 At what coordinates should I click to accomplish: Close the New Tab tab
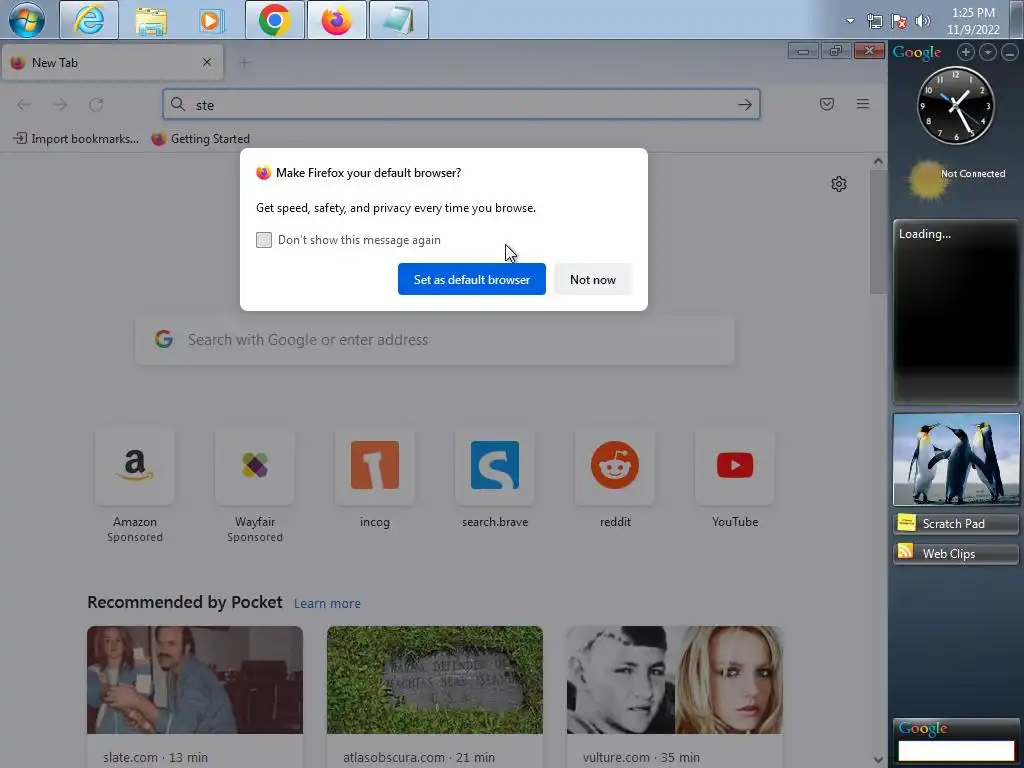(207, 62)
